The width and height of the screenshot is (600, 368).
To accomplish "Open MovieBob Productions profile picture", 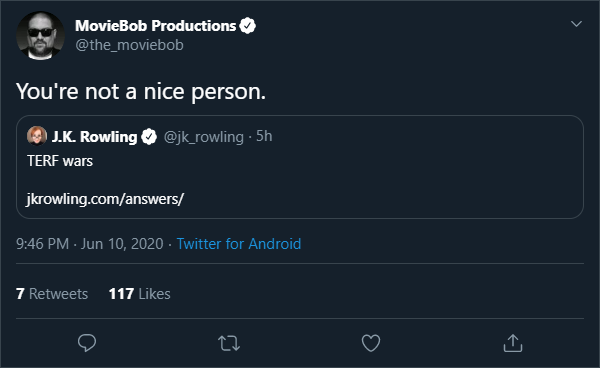I will tap(41, 35).
